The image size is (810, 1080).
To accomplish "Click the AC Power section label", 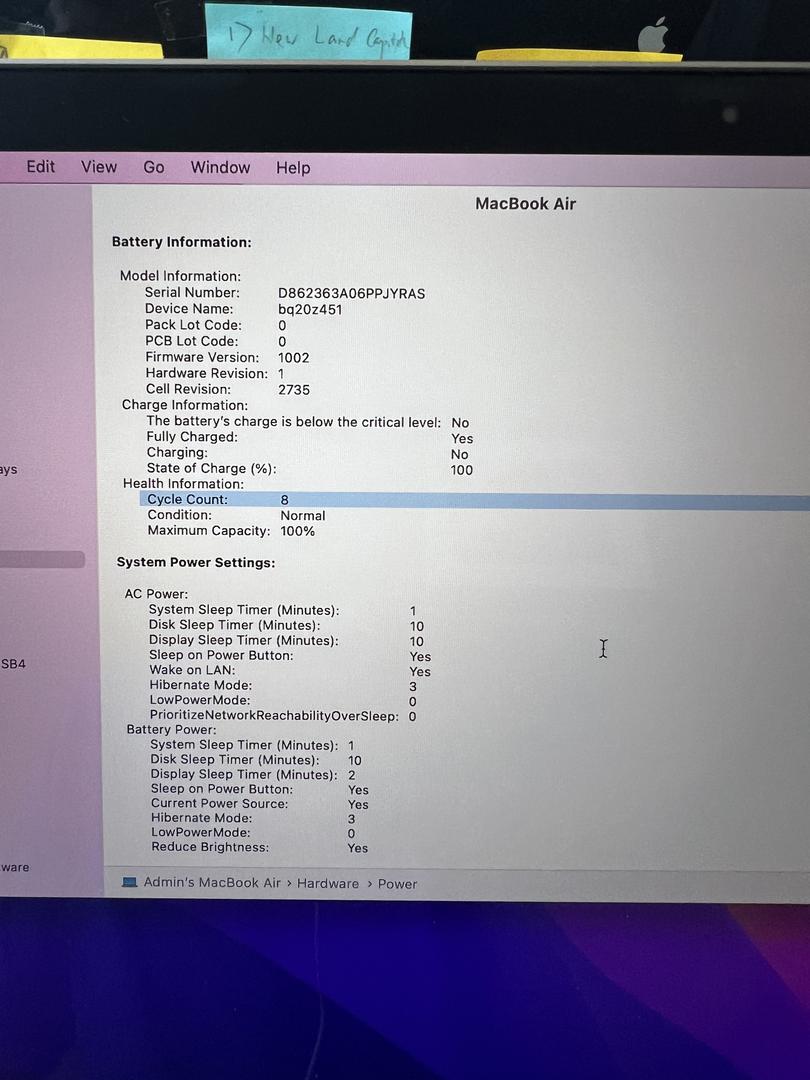I will point(156,594).
